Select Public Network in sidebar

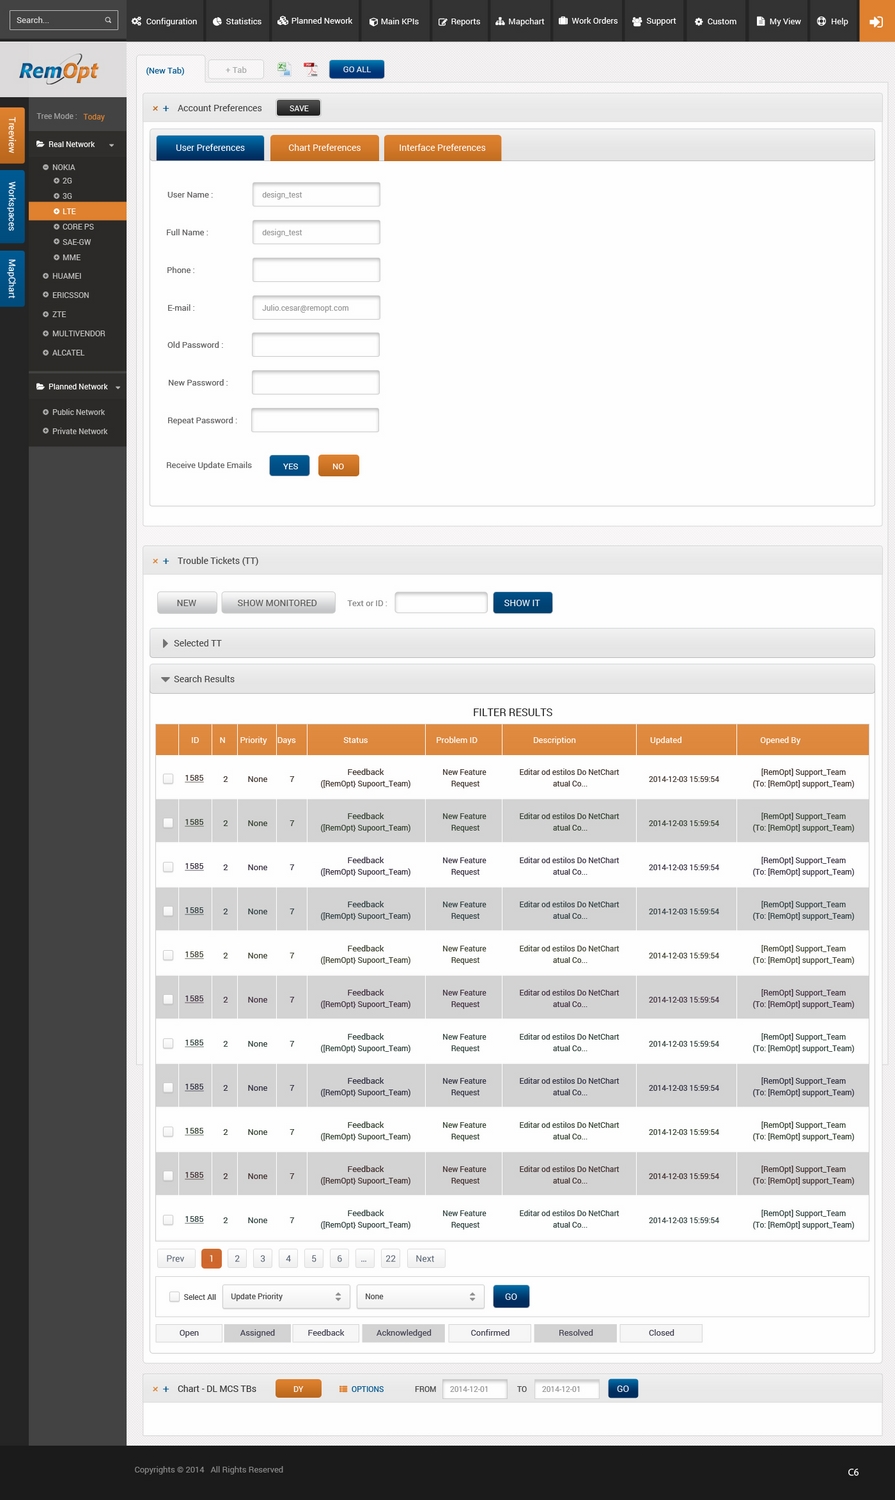78,412
